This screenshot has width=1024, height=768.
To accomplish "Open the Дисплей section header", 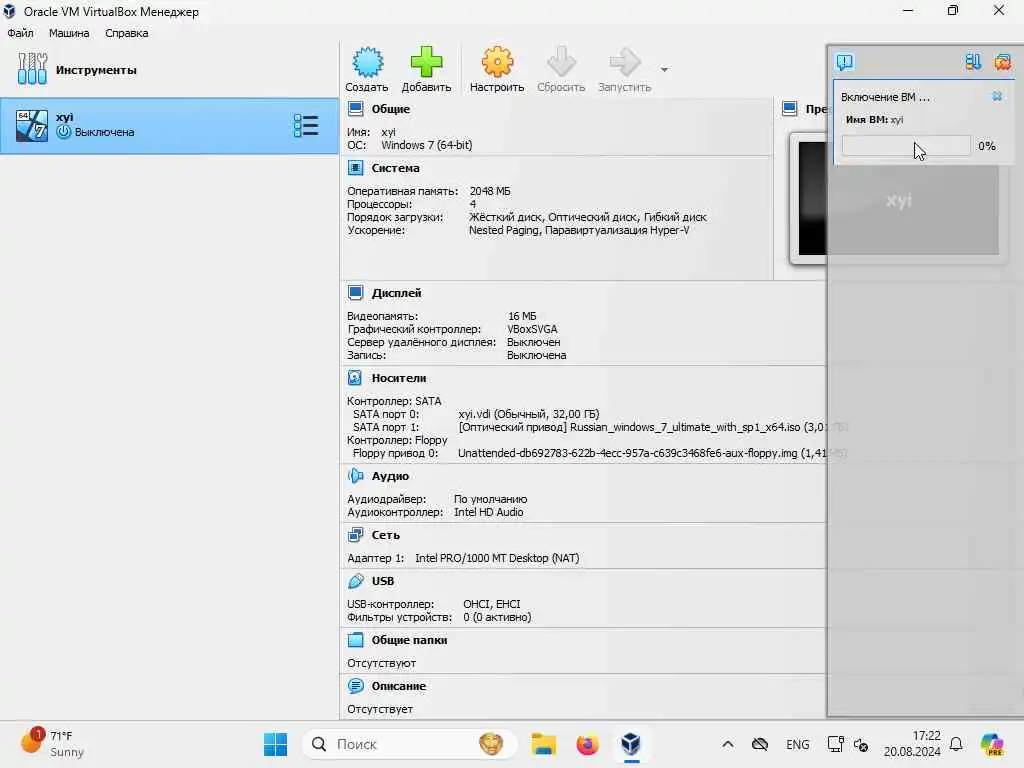I will click(396, 293).
